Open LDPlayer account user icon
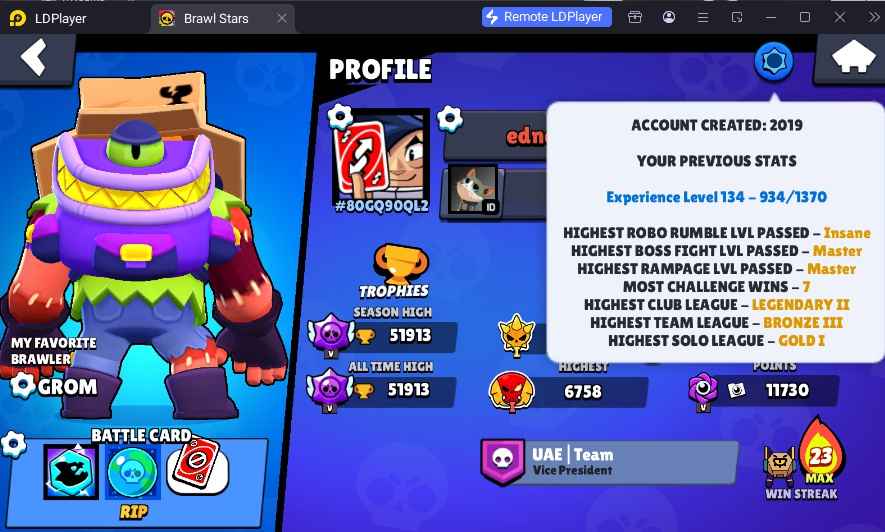The image size is (885, 532). tap(669, 17)
